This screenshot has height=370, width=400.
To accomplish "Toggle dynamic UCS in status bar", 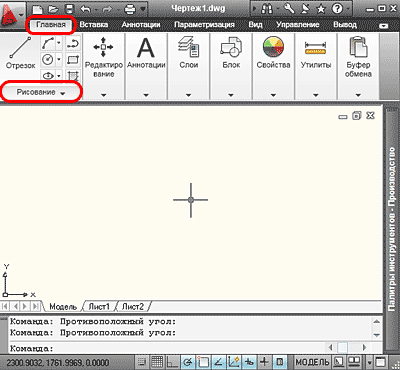I will click(x=234, y=362).
